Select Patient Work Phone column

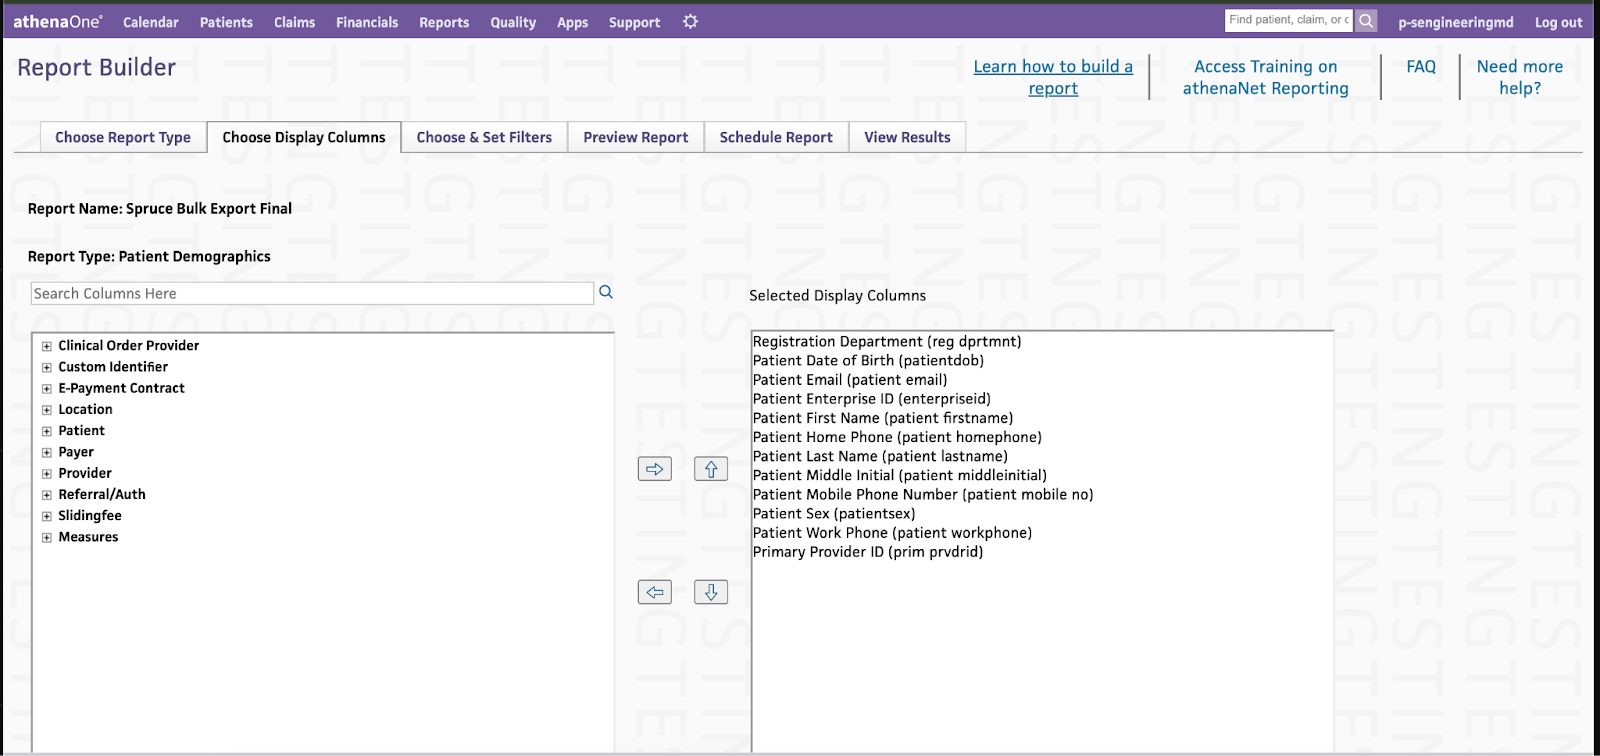point(892,532)
